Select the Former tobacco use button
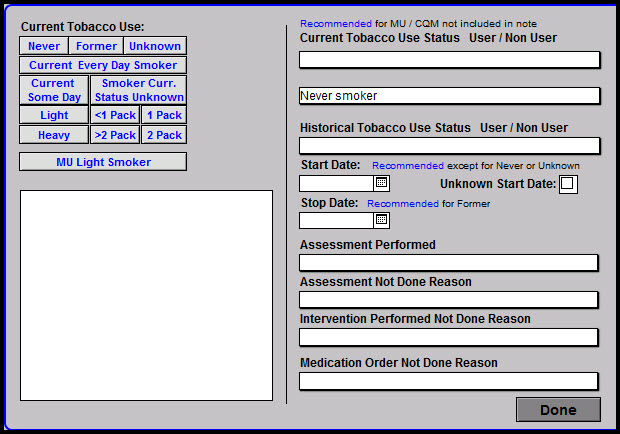Viewport: 620px width, 434px height. 96,46
